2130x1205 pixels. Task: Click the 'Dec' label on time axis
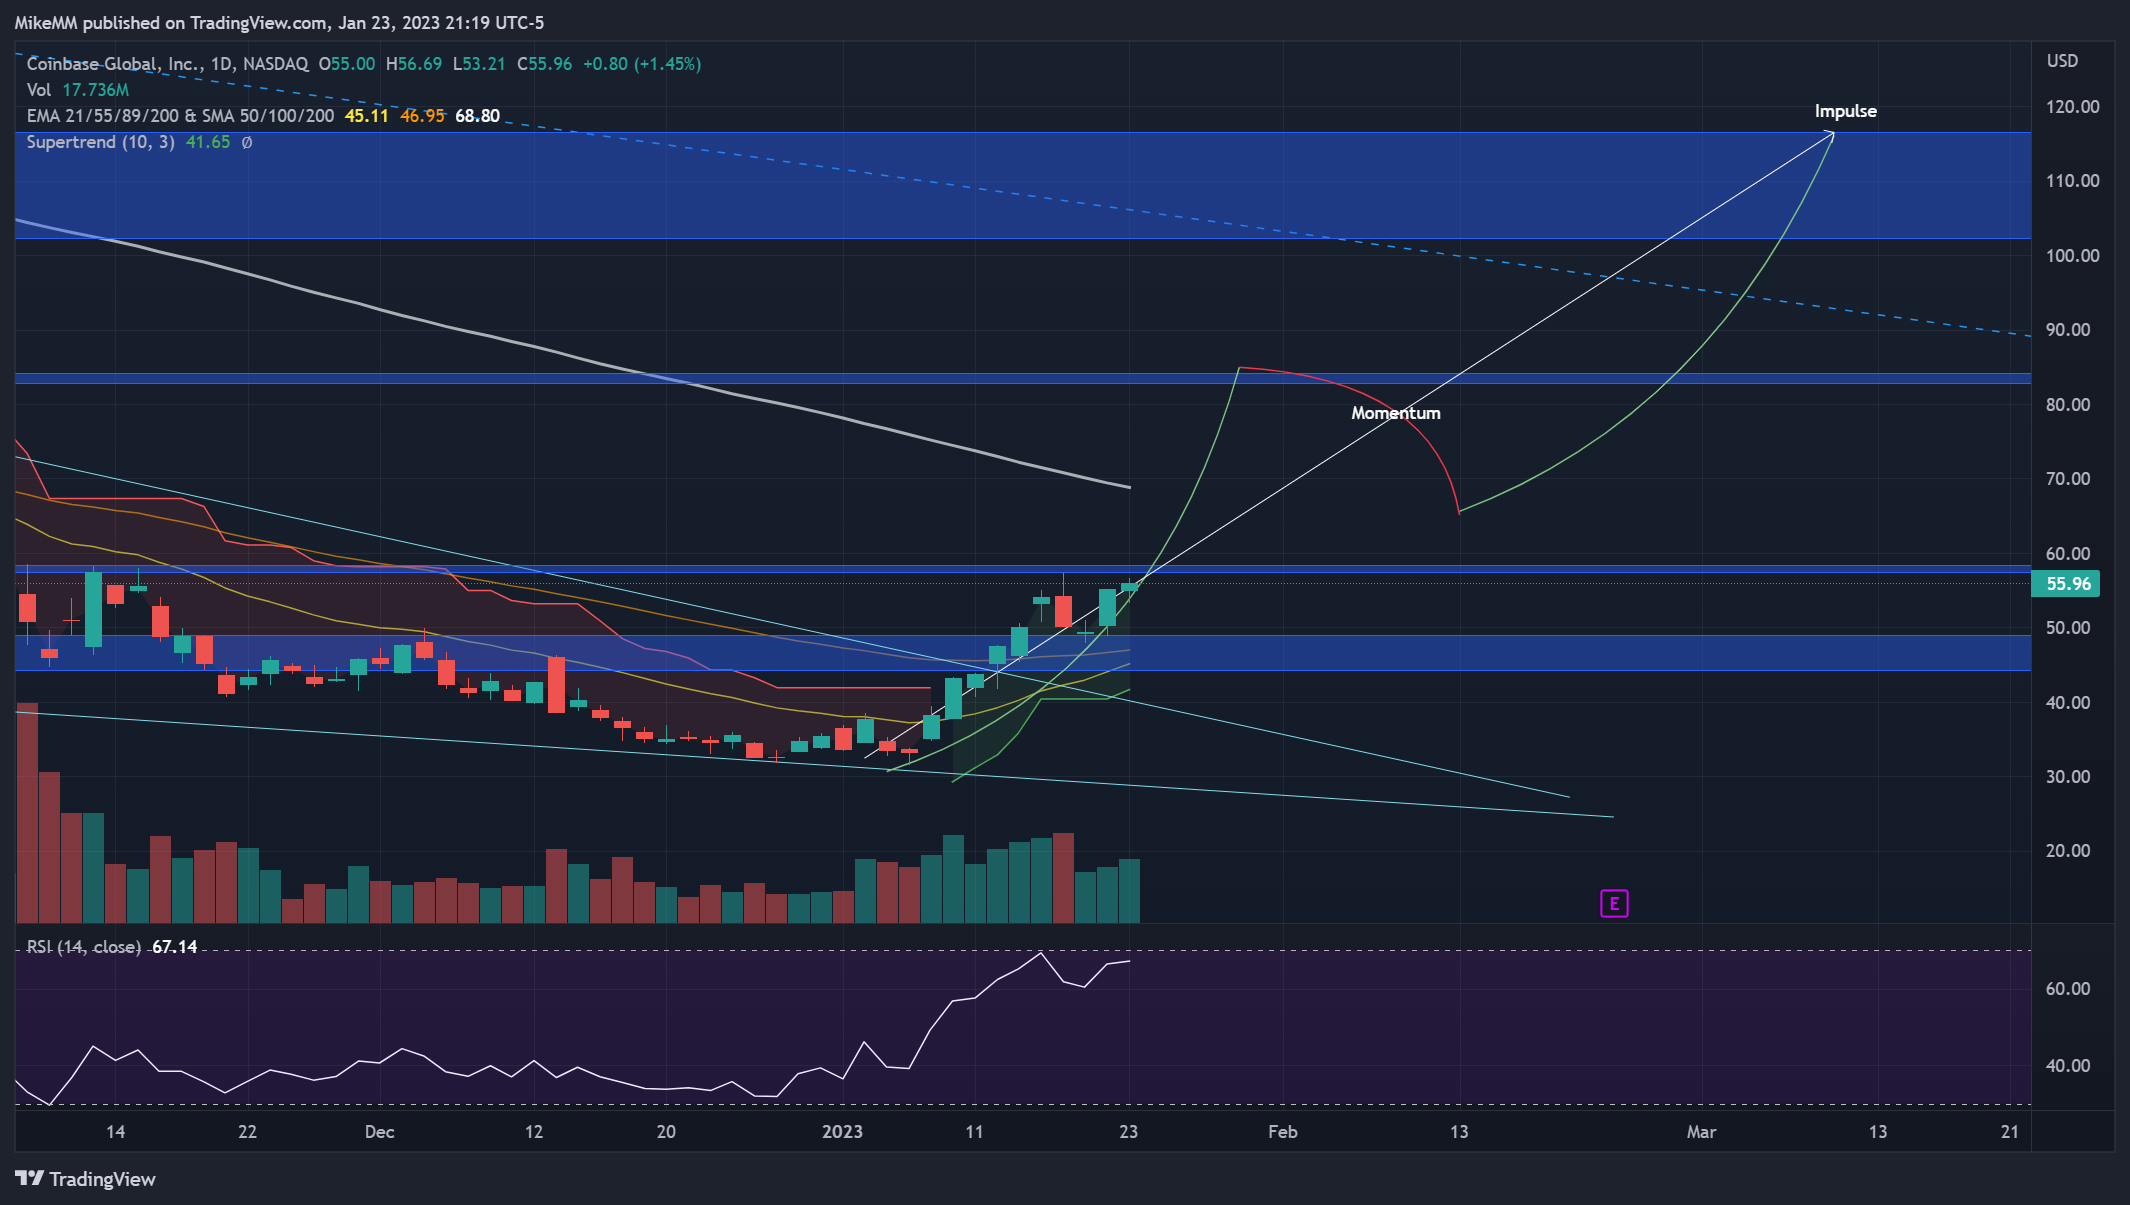(x=379, y=1132)
